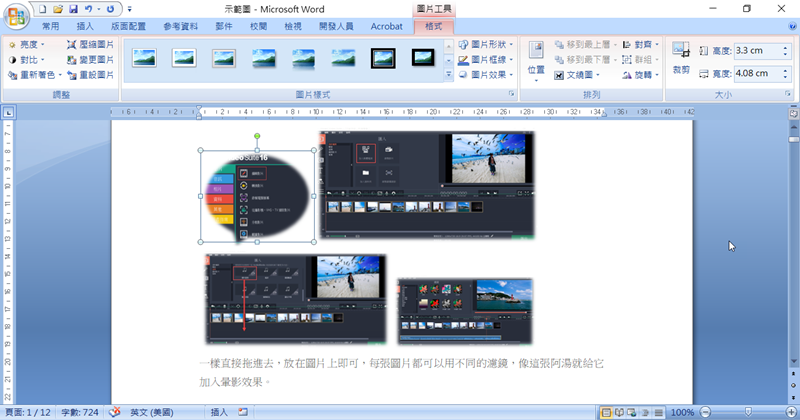Open the 開發人員 tab
This screenshot has width=800, height=420.
pyautogui.click(x=336, y=27)
